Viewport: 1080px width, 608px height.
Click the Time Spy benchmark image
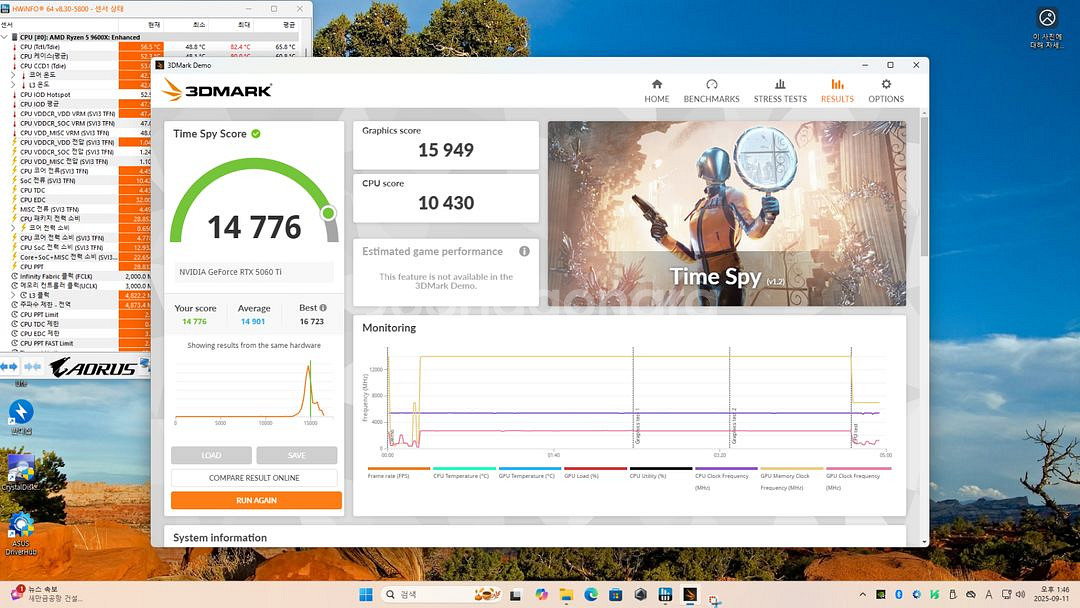pos(727,213)
